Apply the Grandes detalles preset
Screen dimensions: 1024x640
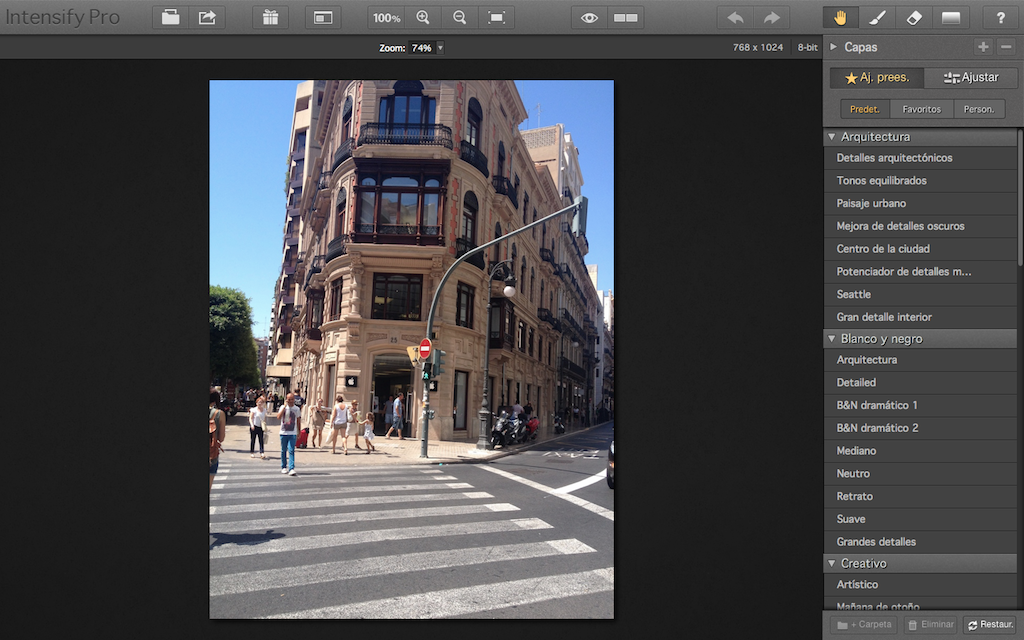[920, 542]
